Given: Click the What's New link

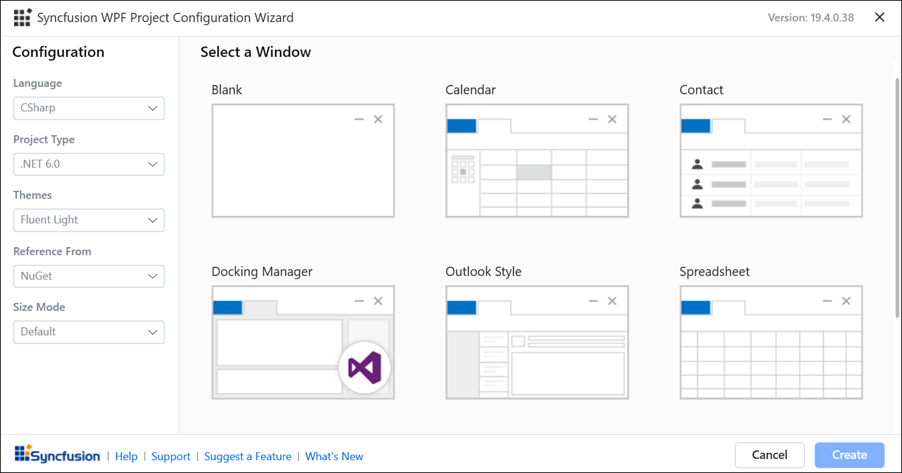Looking at the screenshot, I should click(x=334, y=456).
